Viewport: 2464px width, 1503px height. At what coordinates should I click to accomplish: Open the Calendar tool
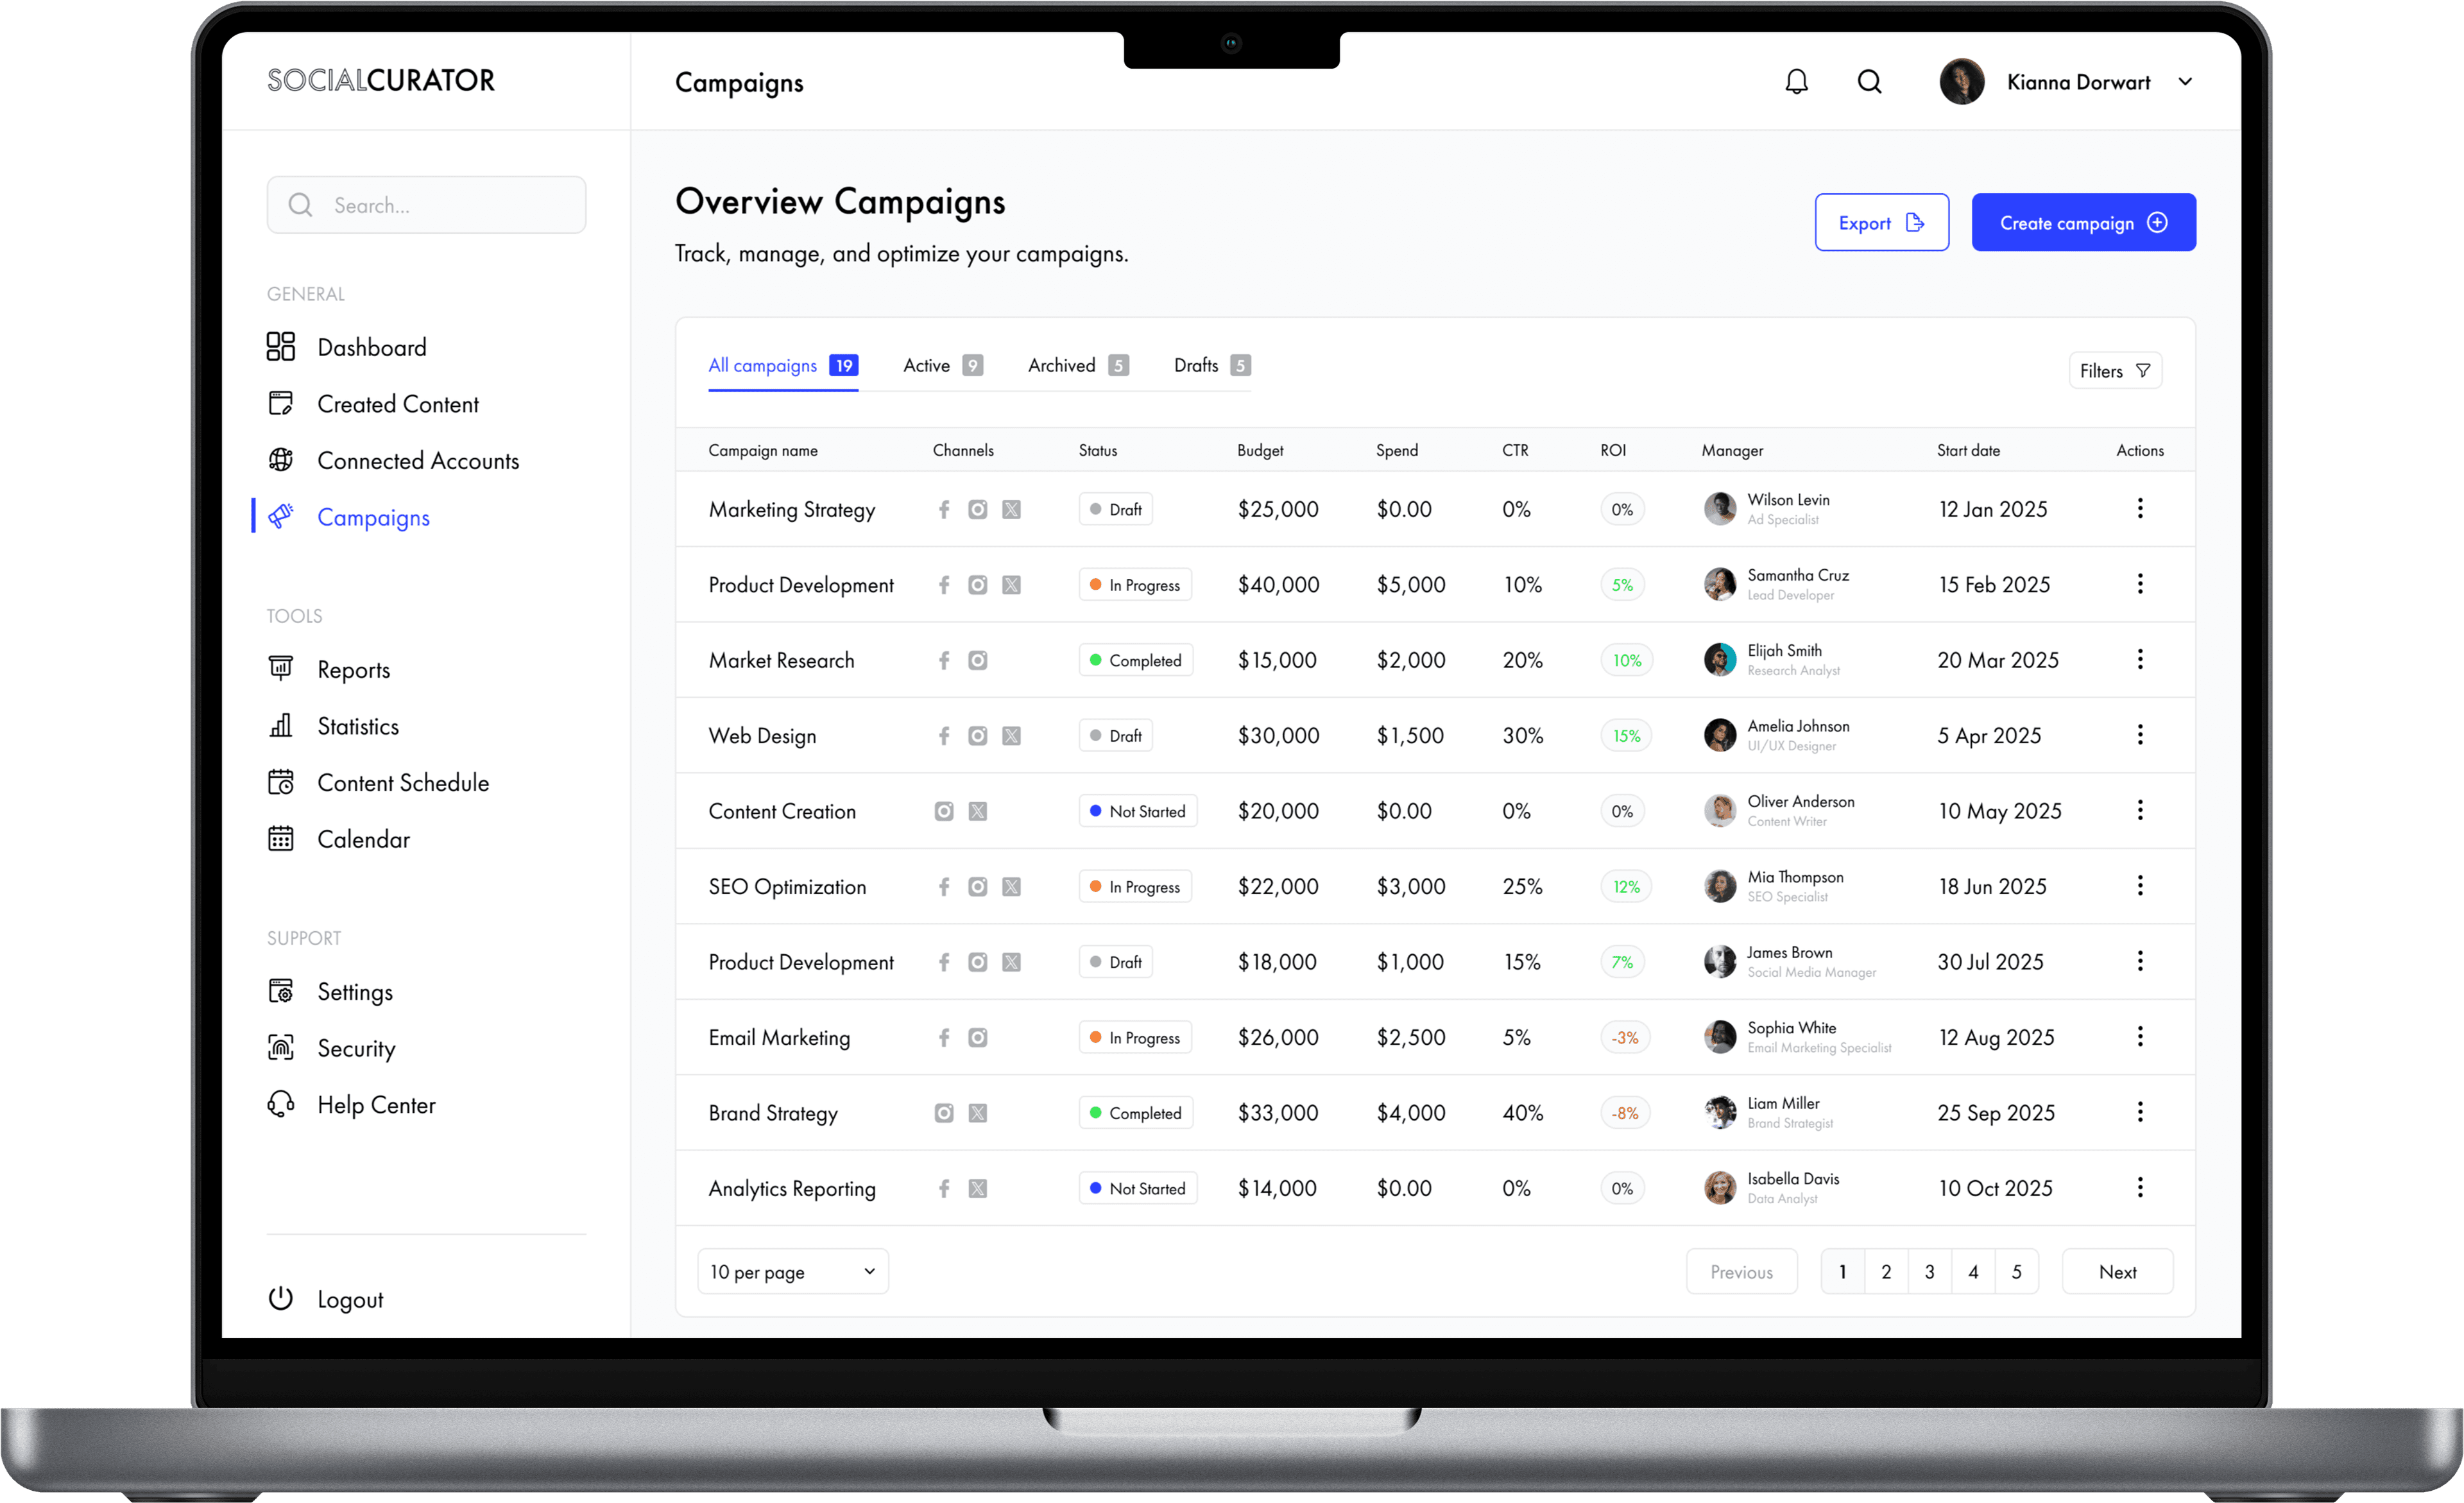pos(338,839)
